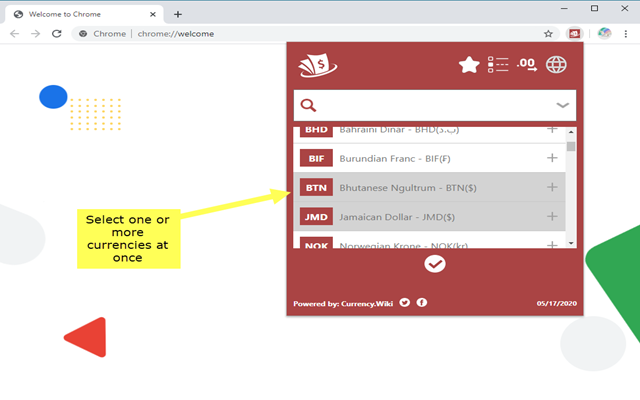
Task: Add Burundian Franc with plus toggle
Action: click(x=552, y=158)
